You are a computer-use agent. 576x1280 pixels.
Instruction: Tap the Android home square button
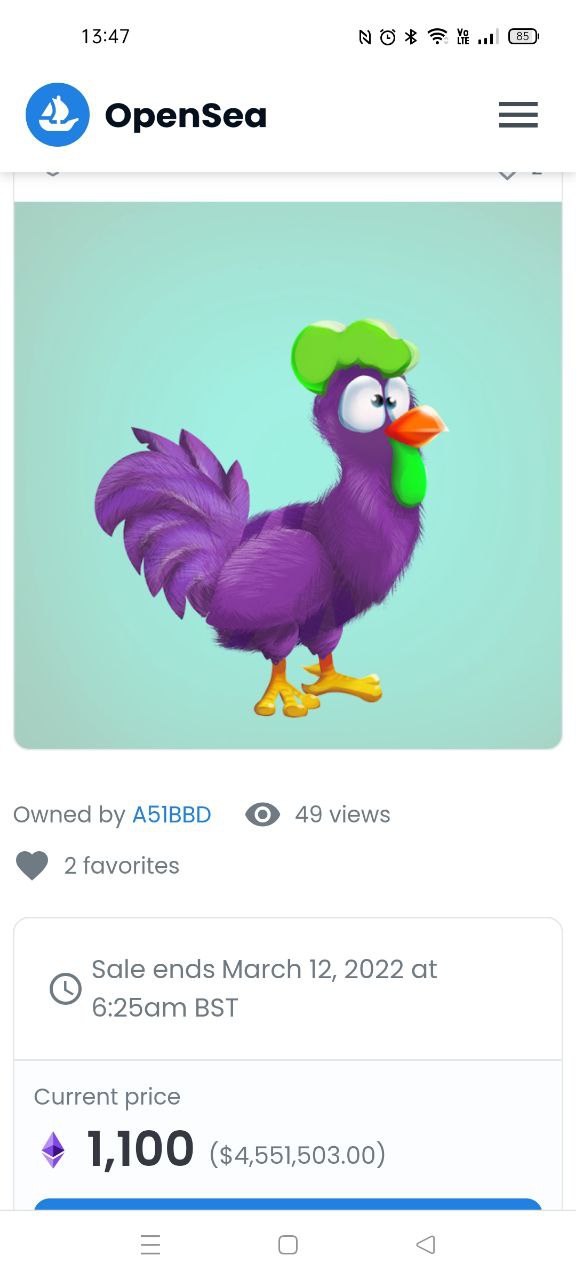(288, 1245)
